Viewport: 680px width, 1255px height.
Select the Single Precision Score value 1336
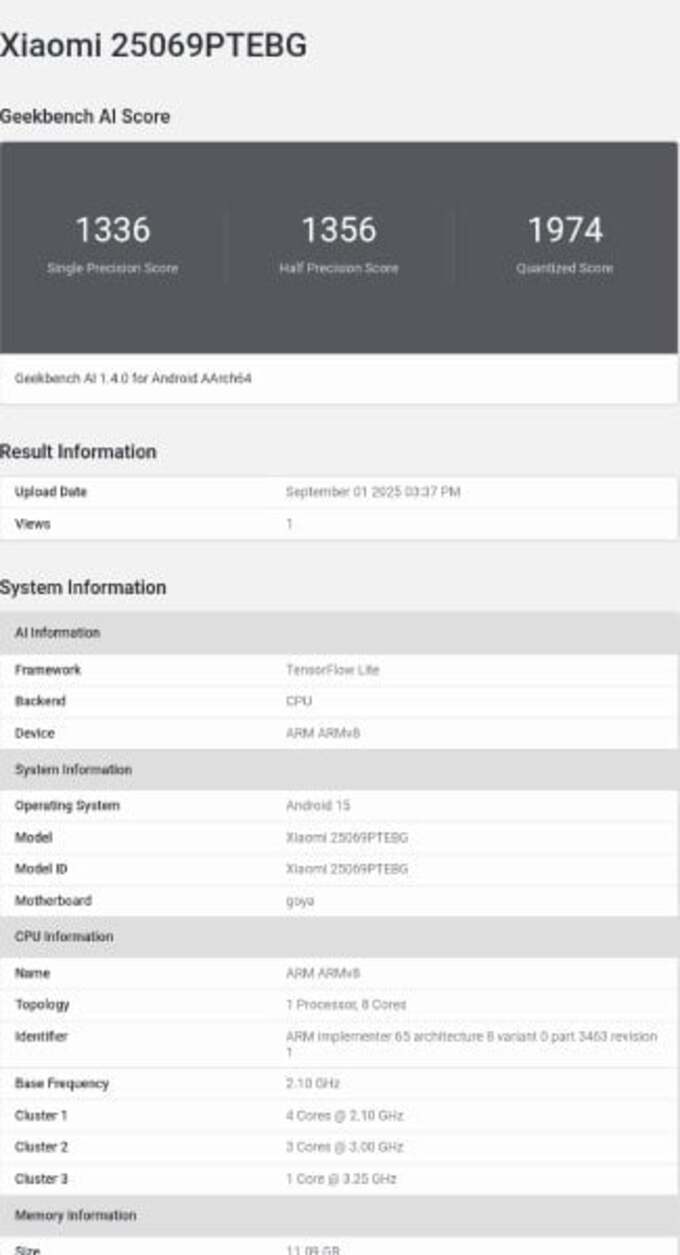tap(113, 230)
